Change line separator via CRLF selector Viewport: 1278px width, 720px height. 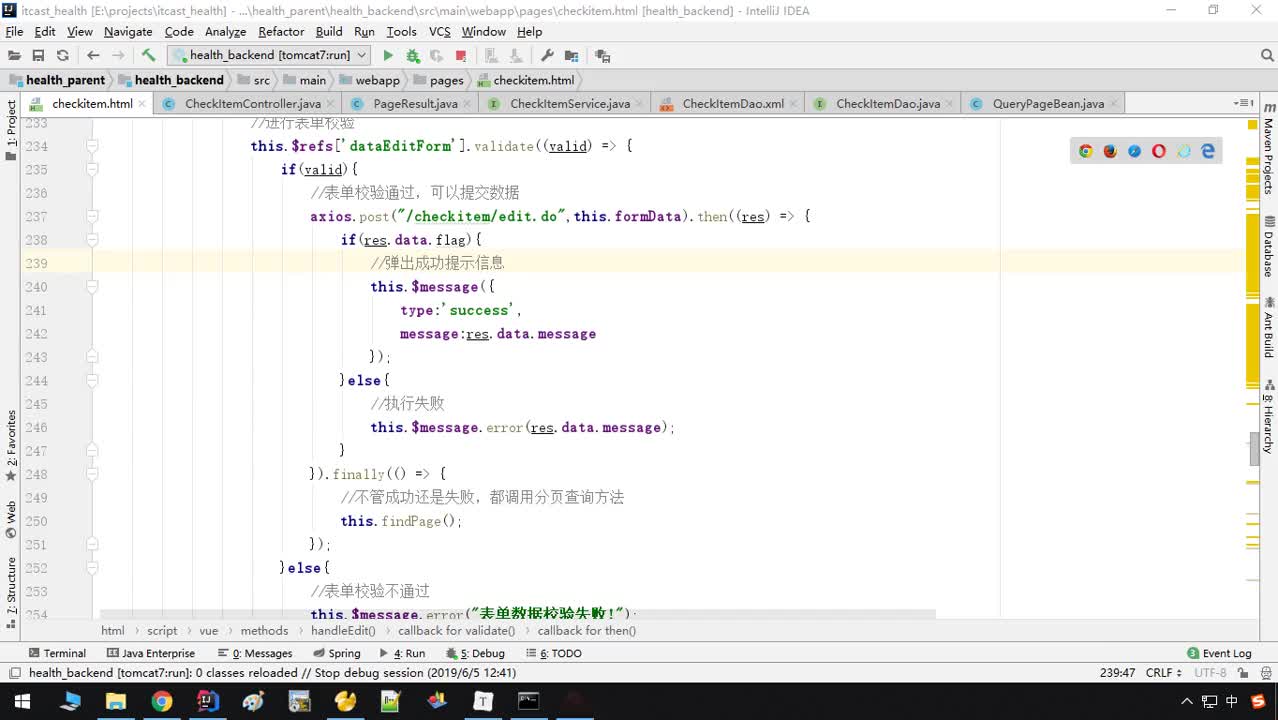tap(1164, 673)
